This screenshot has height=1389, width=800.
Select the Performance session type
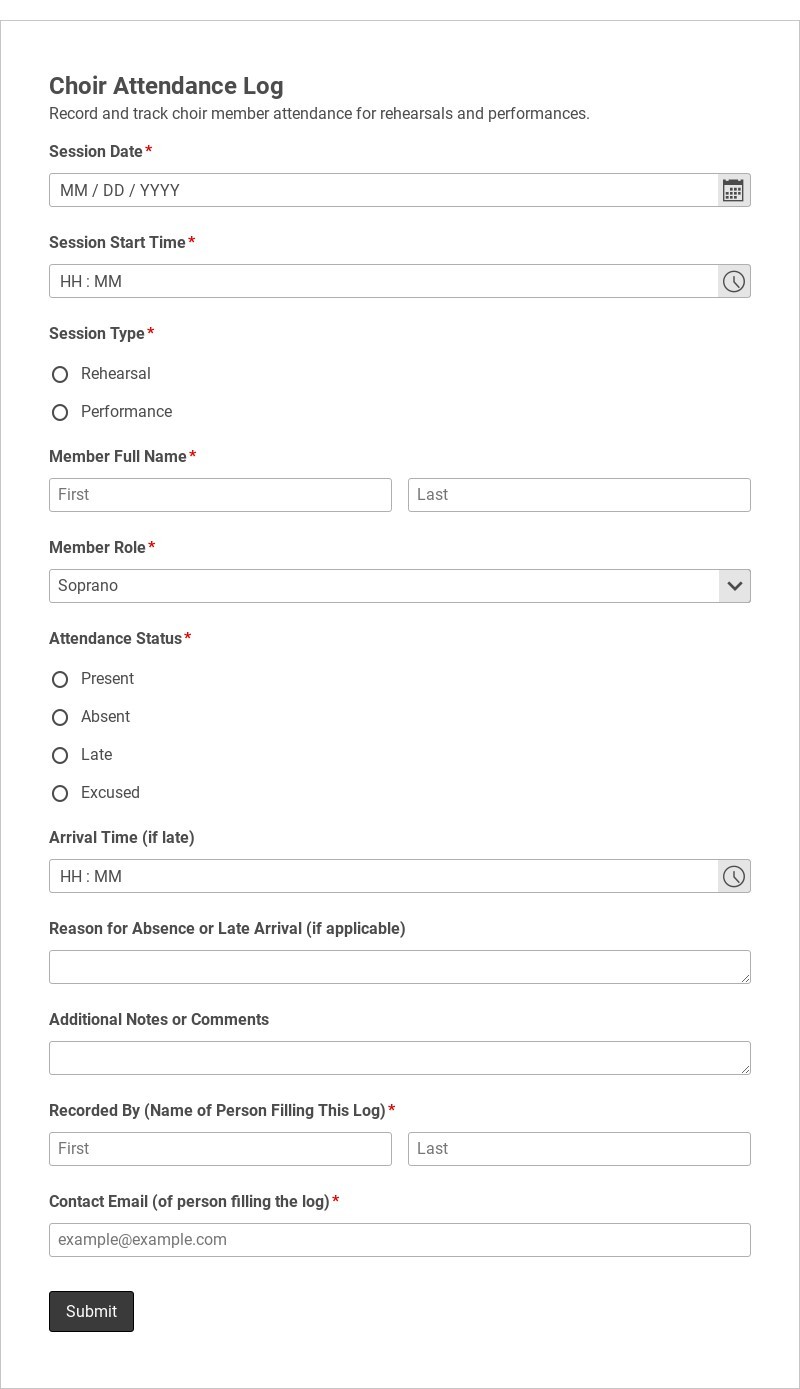[x=60, y=412]
